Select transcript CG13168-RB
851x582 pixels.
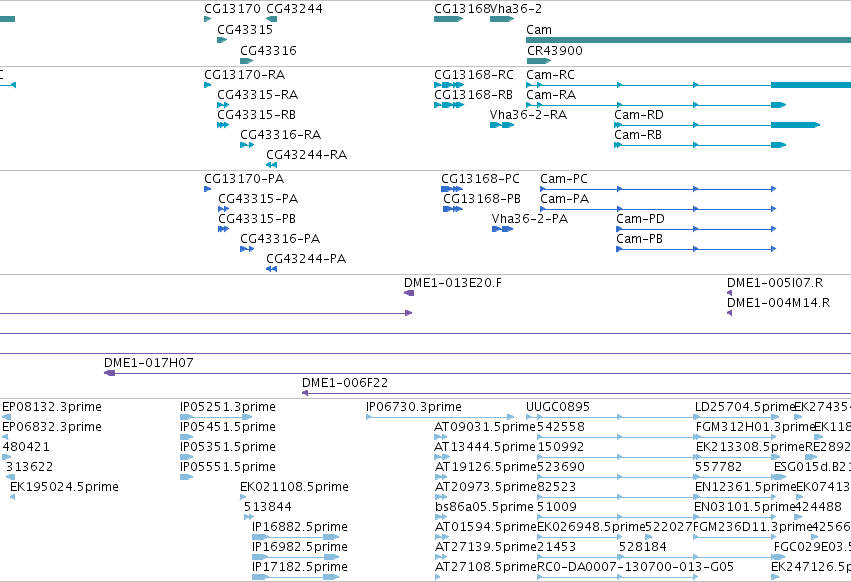point(473,94)
